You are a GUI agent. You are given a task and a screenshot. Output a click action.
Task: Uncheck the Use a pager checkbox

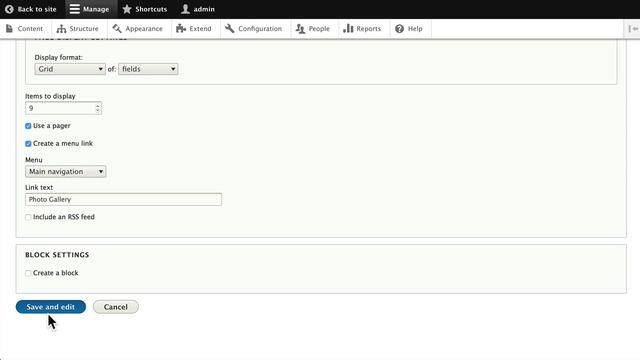pyautogui.click(x=28, y=126)
